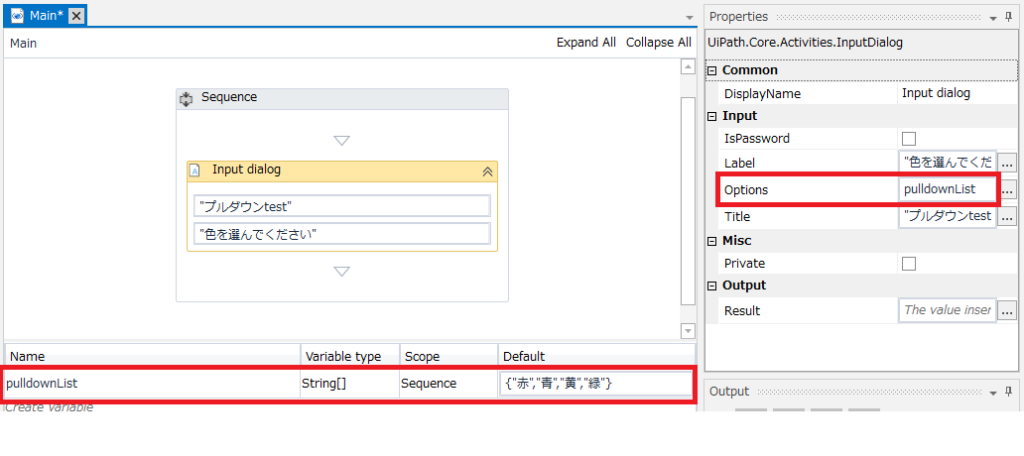Click the Result property value field

(948, 310)
